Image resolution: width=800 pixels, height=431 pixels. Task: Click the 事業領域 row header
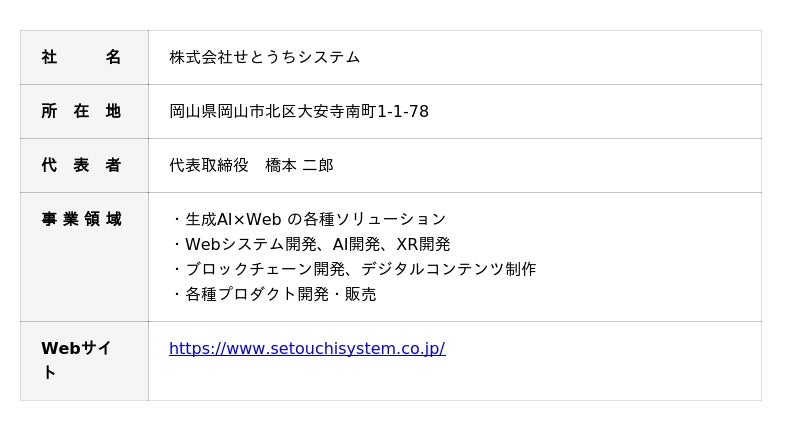pos(81,220)
